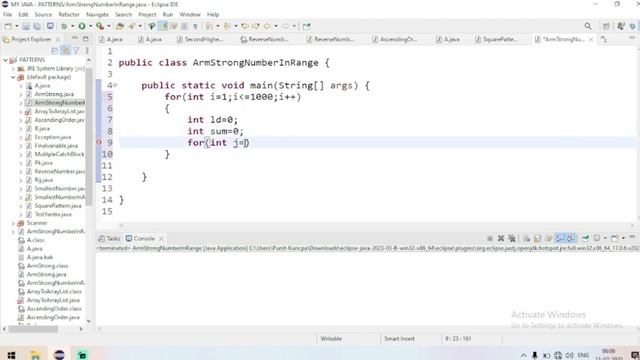Open the Window menu
Image resolution: width=640 pixels, height=360 pixels.
(x=190, y=14)
